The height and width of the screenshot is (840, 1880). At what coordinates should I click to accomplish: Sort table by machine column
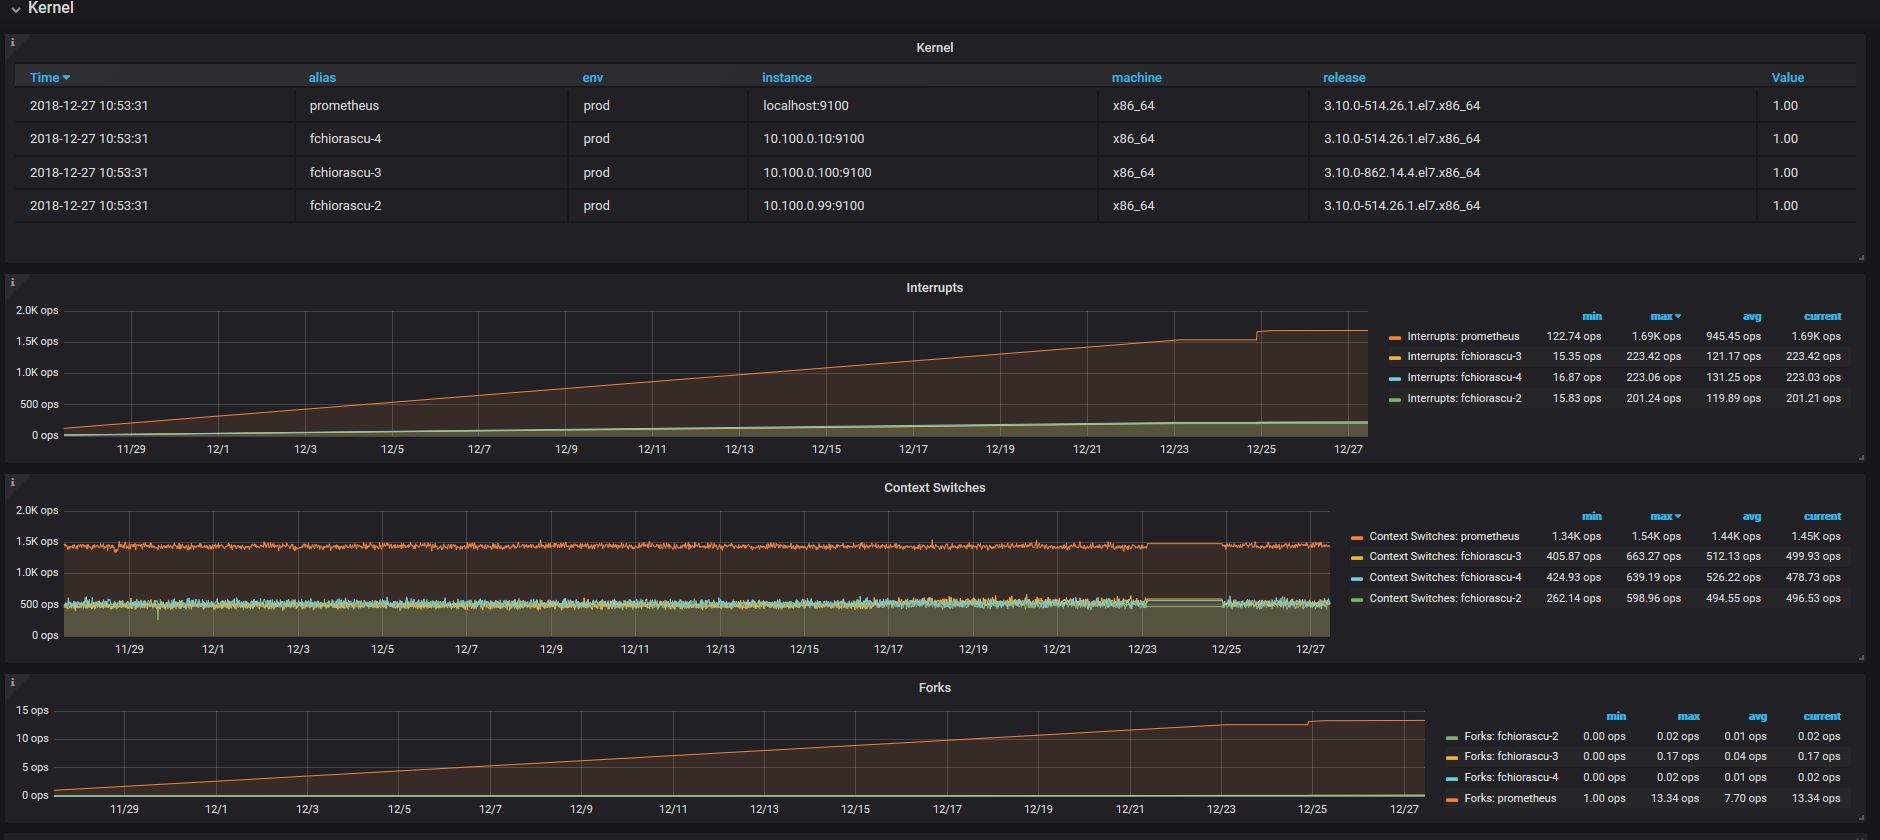coord(1137,77)
